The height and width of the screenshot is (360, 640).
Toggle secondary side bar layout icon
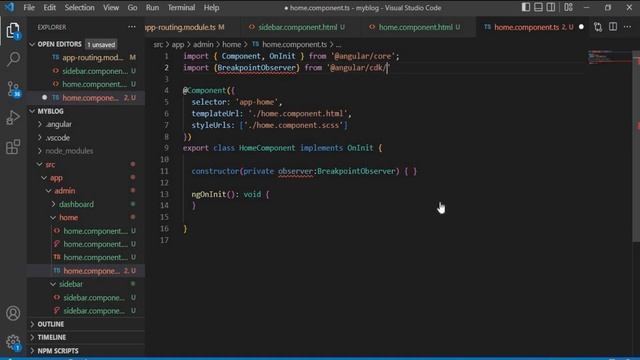(551, 7)
